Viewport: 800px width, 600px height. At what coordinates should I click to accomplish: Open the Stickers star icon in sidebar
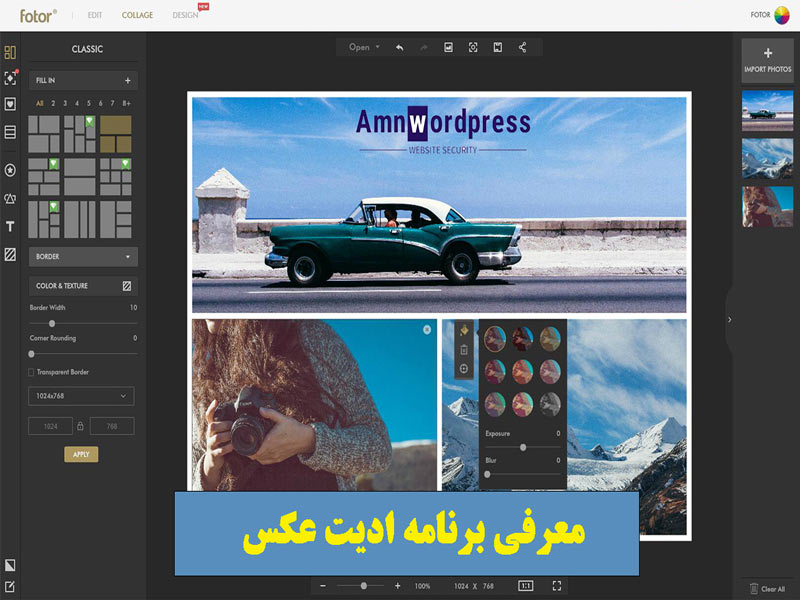point(10,170)
